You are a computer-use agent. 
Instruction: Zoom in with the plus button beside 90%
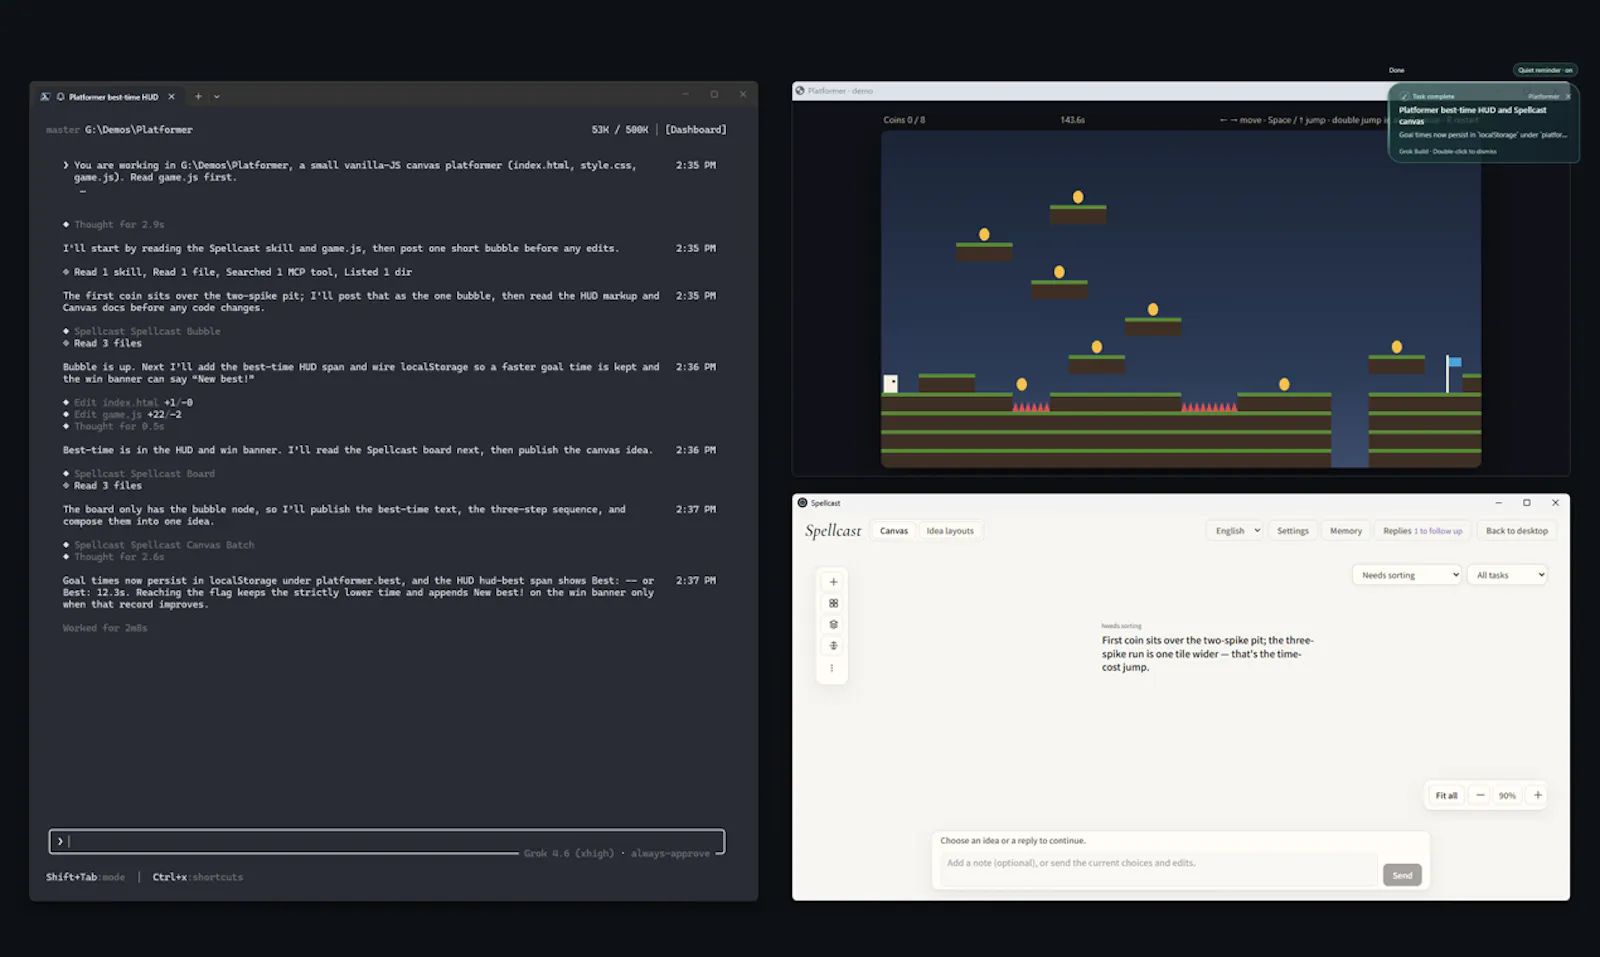1537,795
